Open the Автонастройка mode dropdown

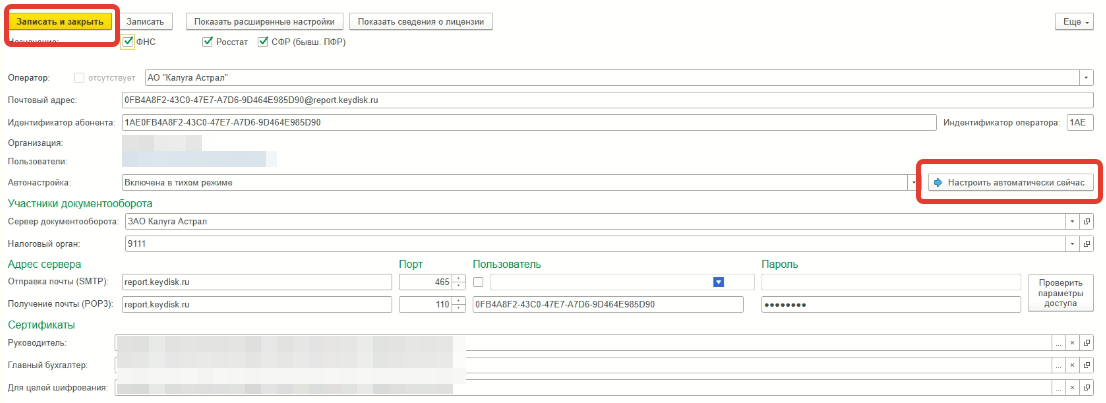(913, 183)
